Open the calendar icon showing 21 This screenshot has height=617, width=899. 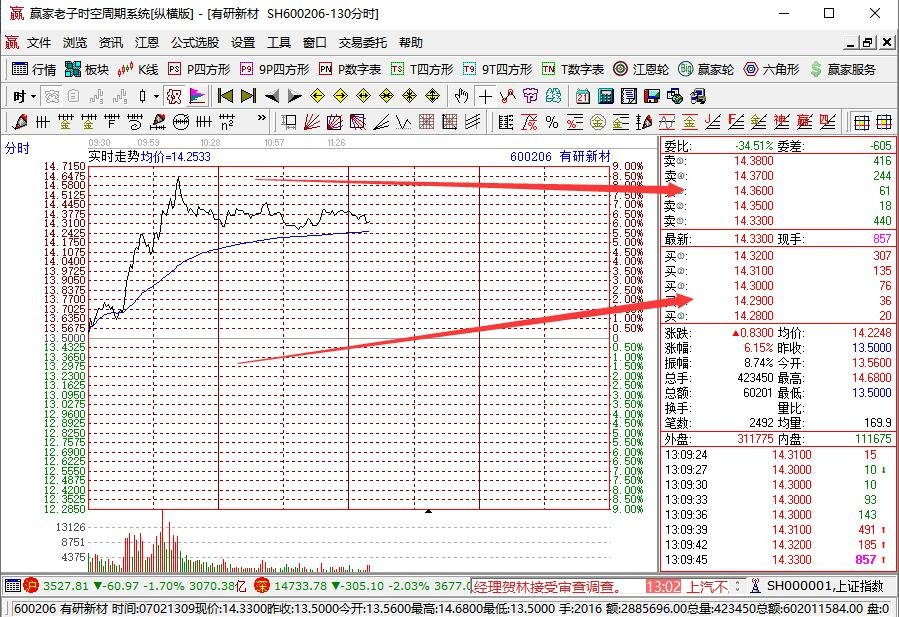(x=583, y=96)
